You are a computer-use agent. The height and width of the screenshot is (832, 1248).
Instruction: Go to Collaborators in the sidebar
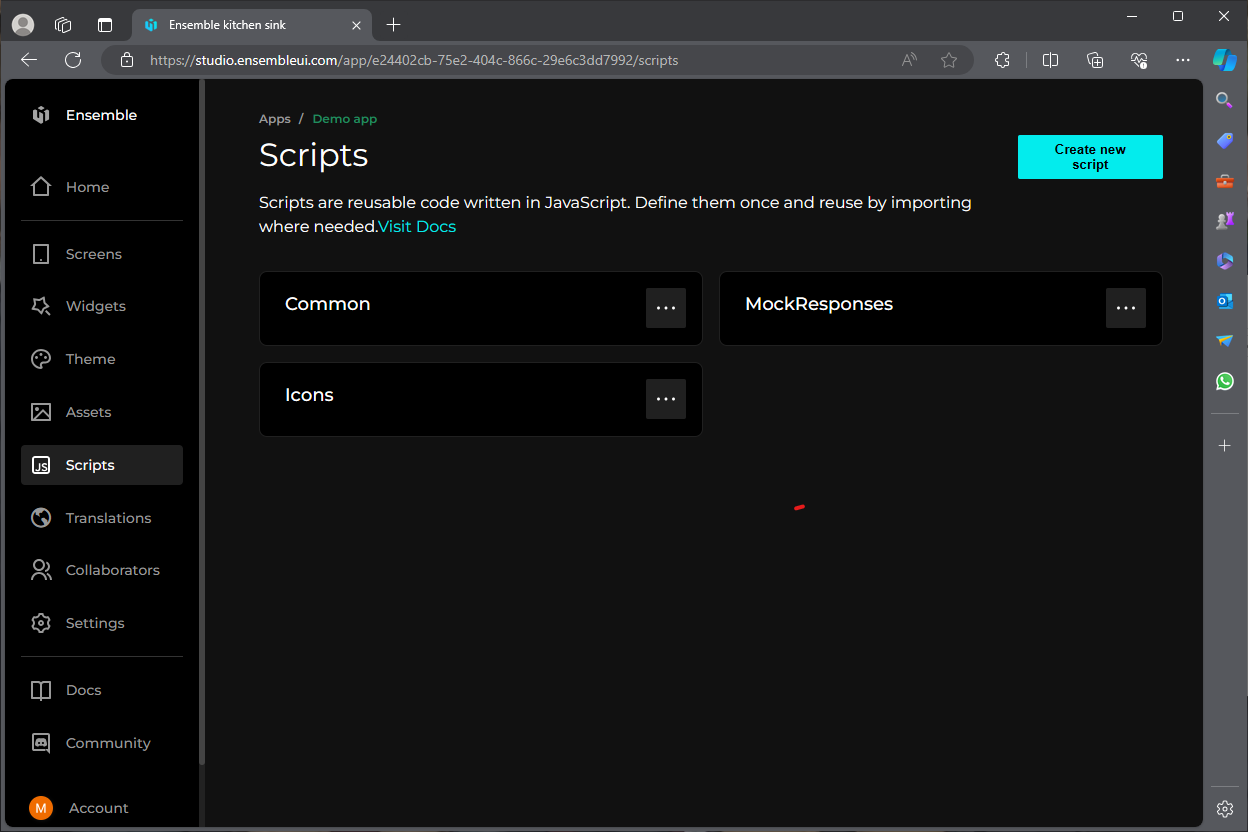coord(112,570)
